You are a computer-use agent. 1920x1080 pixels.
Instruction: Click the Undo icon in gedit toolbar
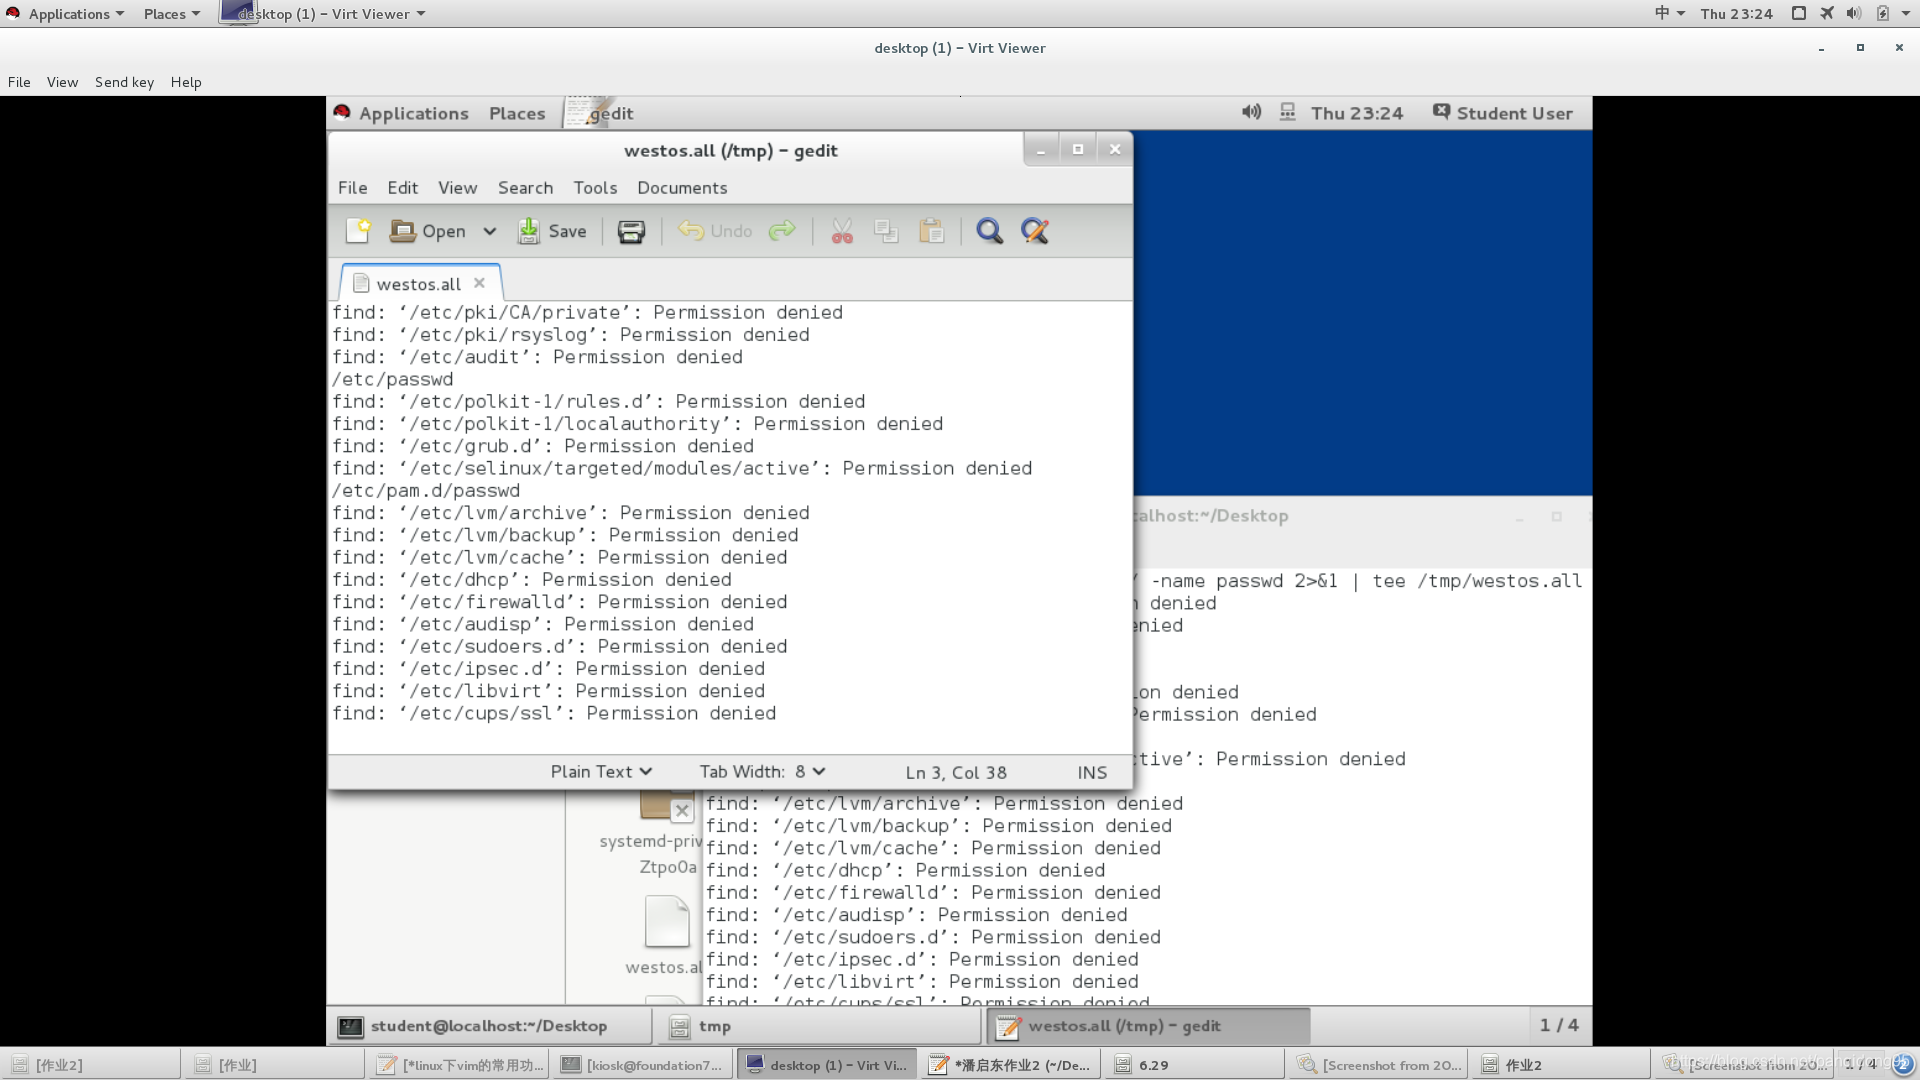(690, 231)
